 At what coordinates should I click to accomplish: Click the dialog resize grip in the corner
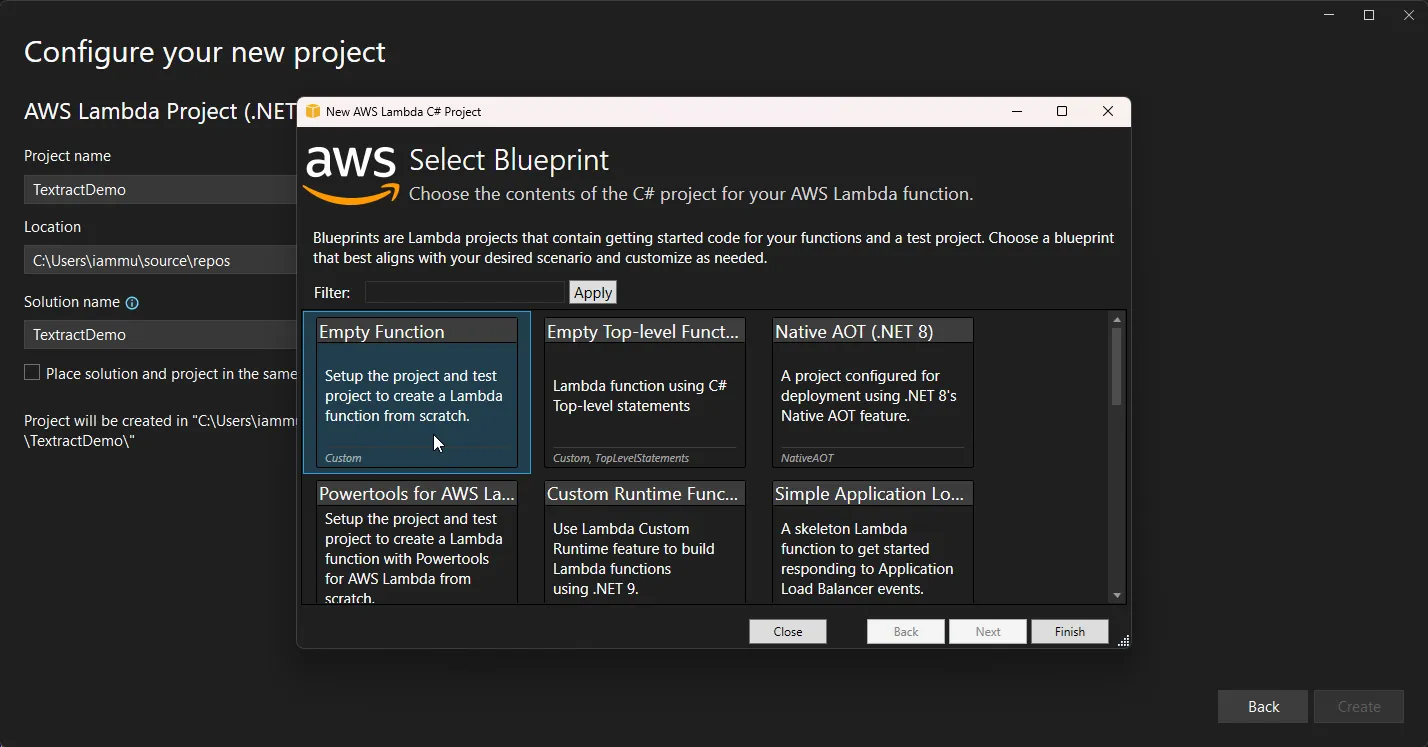1123,641
